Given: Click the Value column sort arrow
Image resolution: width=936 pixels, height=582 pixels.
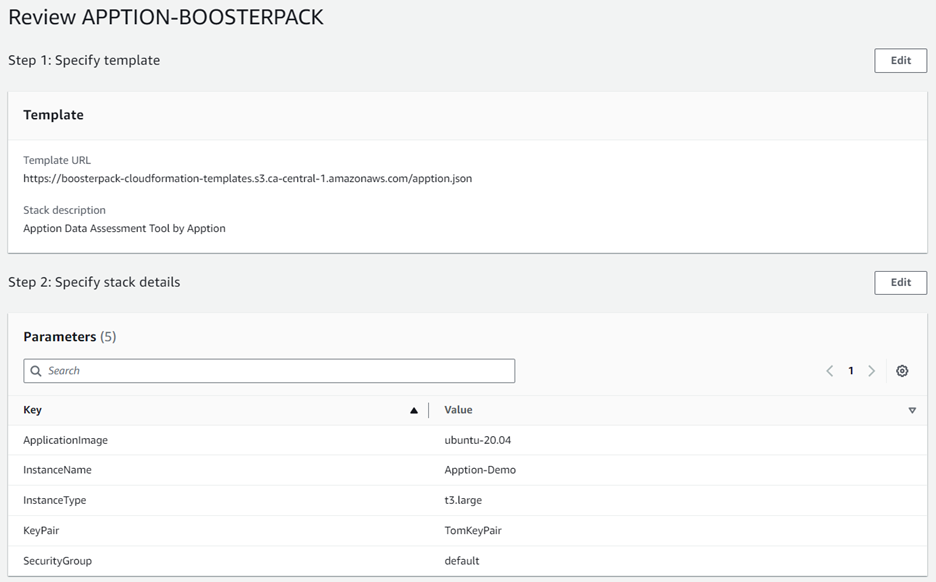Looking at the screenshot, I should pyautogui.click(x=912, y=410).
